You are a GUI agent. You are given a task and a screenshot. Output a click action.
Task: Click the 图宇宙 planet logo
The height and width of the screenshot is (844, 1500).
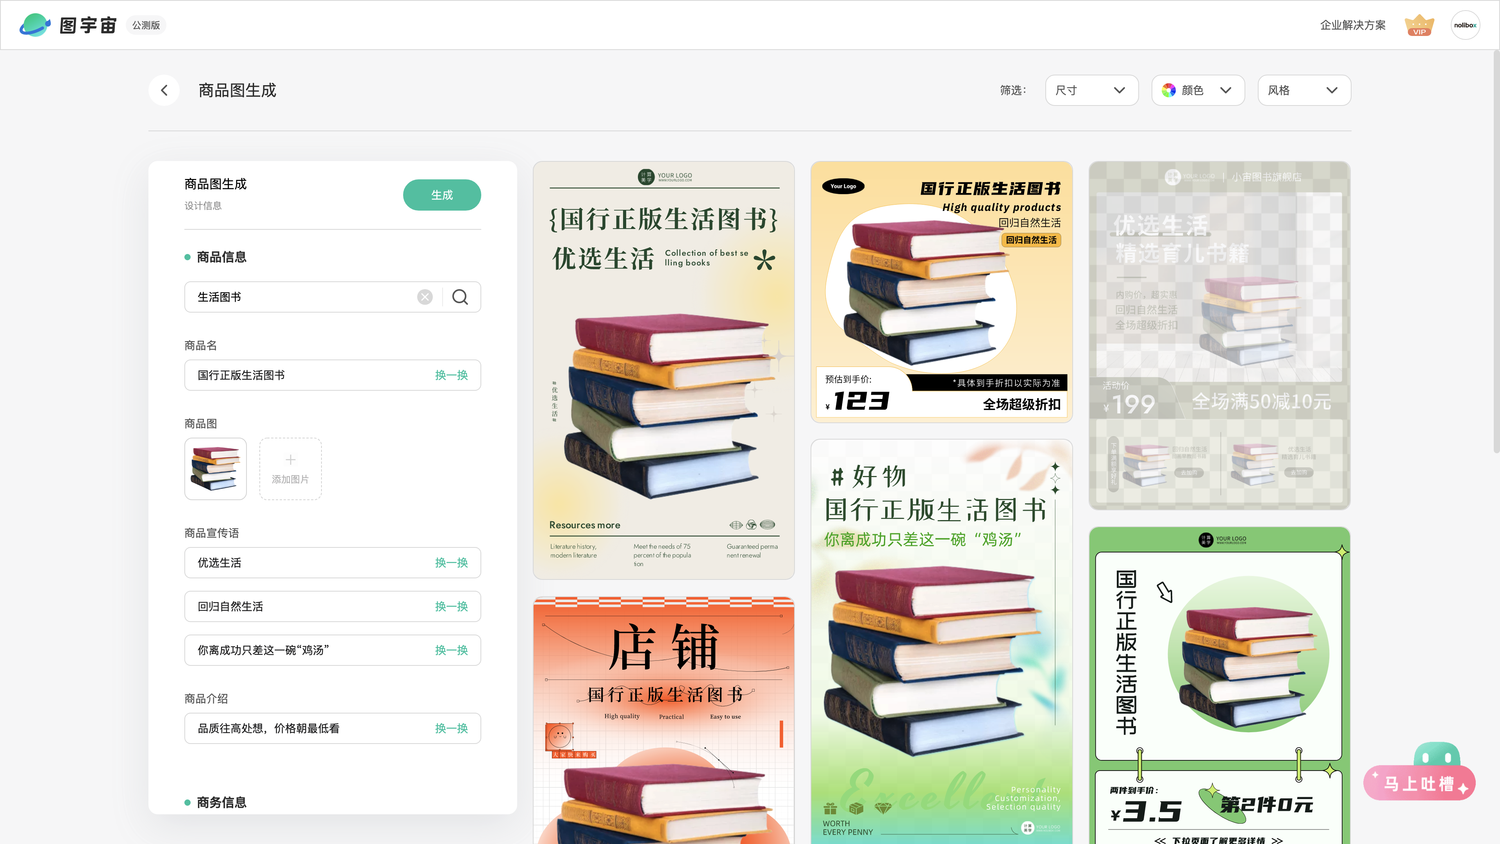coord(35,25)
